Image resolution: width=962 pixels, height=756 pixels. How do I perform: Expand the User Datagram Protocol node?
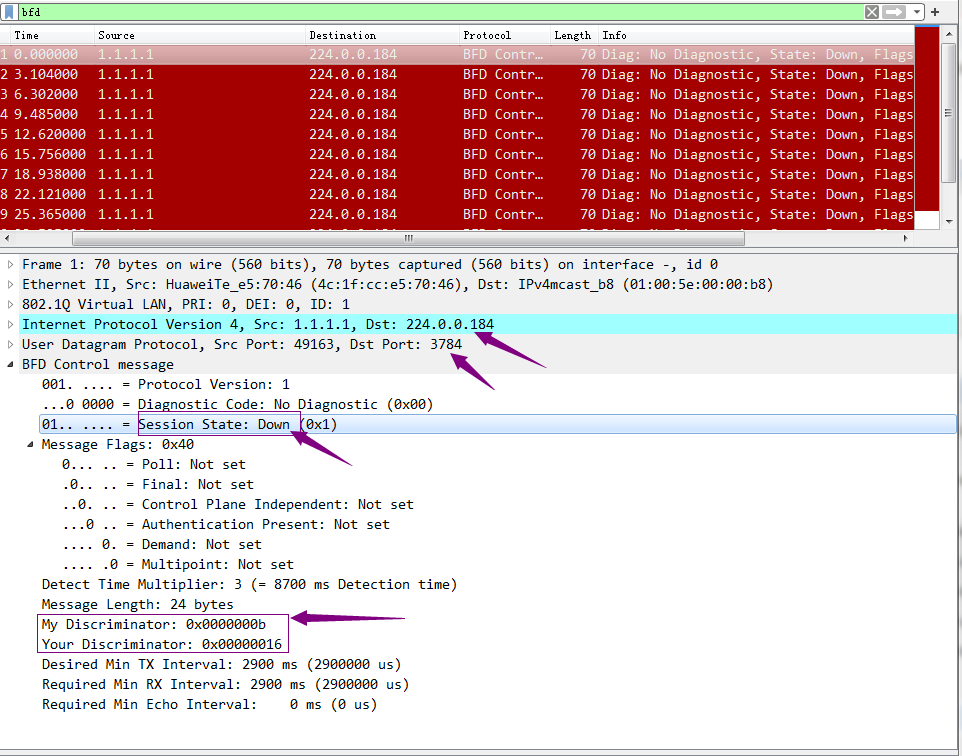click(11, 345)
